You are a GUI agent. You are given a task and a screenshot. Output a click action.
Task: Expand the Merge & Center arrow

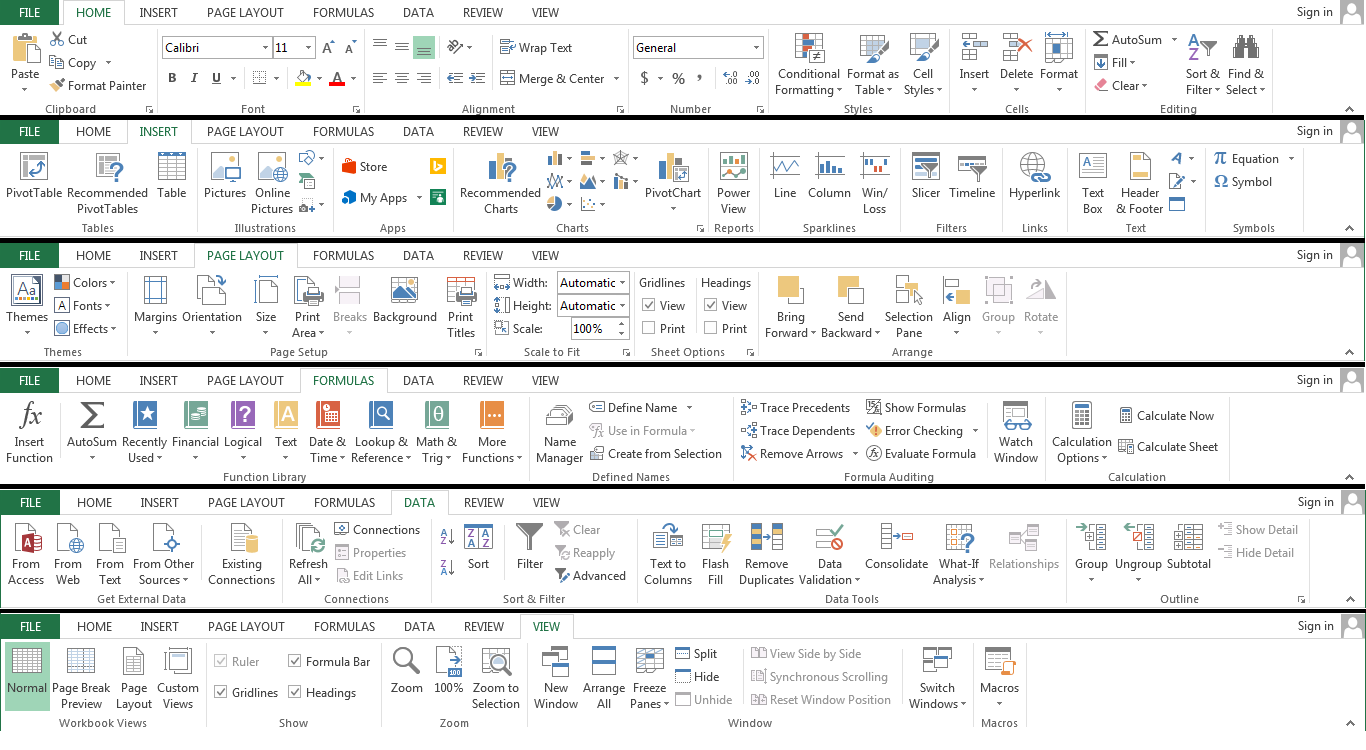click(x=617, y=79)
